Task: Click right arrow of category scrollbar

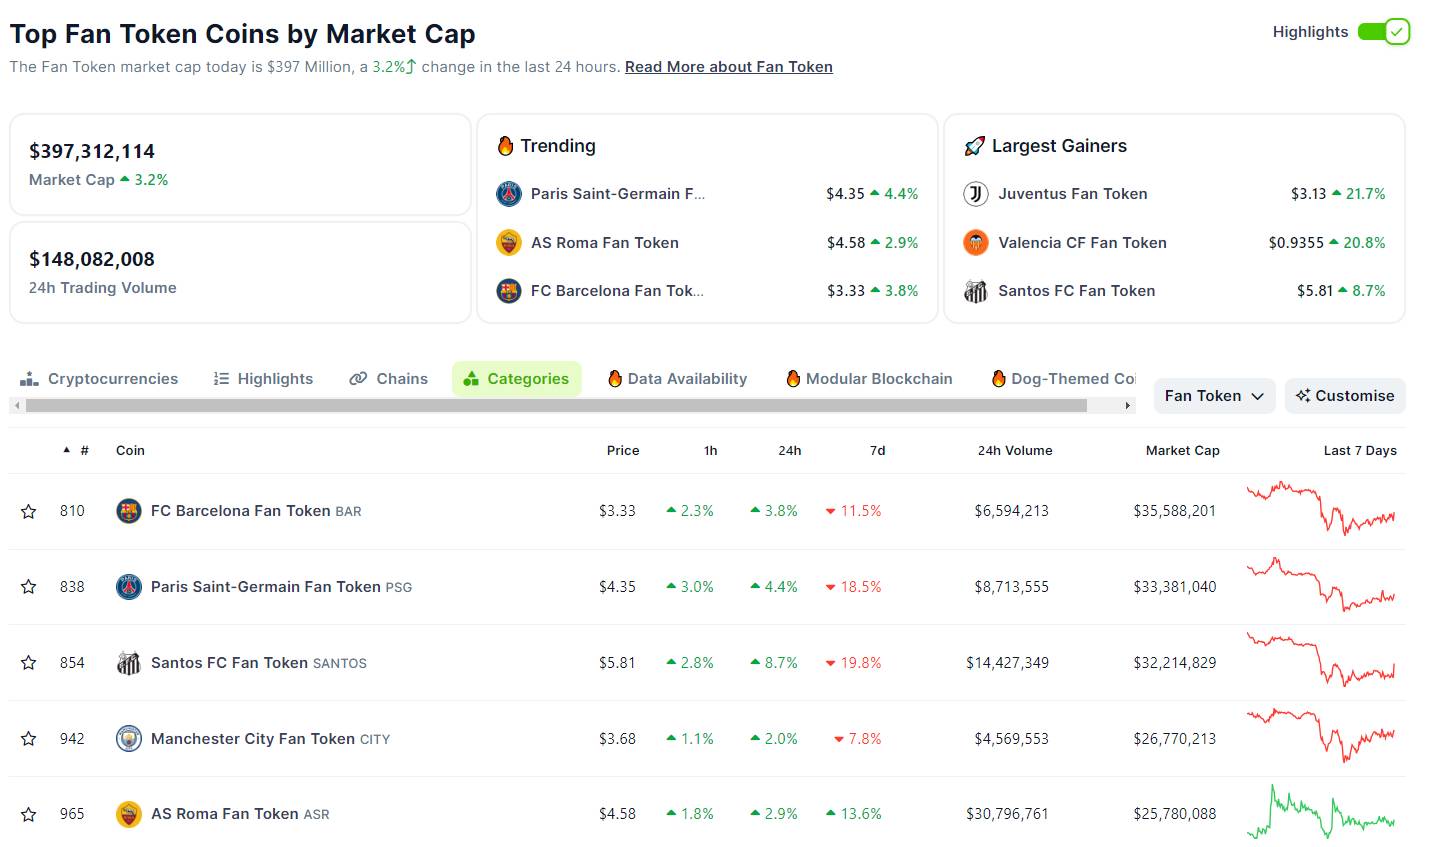Action: 1128,406
